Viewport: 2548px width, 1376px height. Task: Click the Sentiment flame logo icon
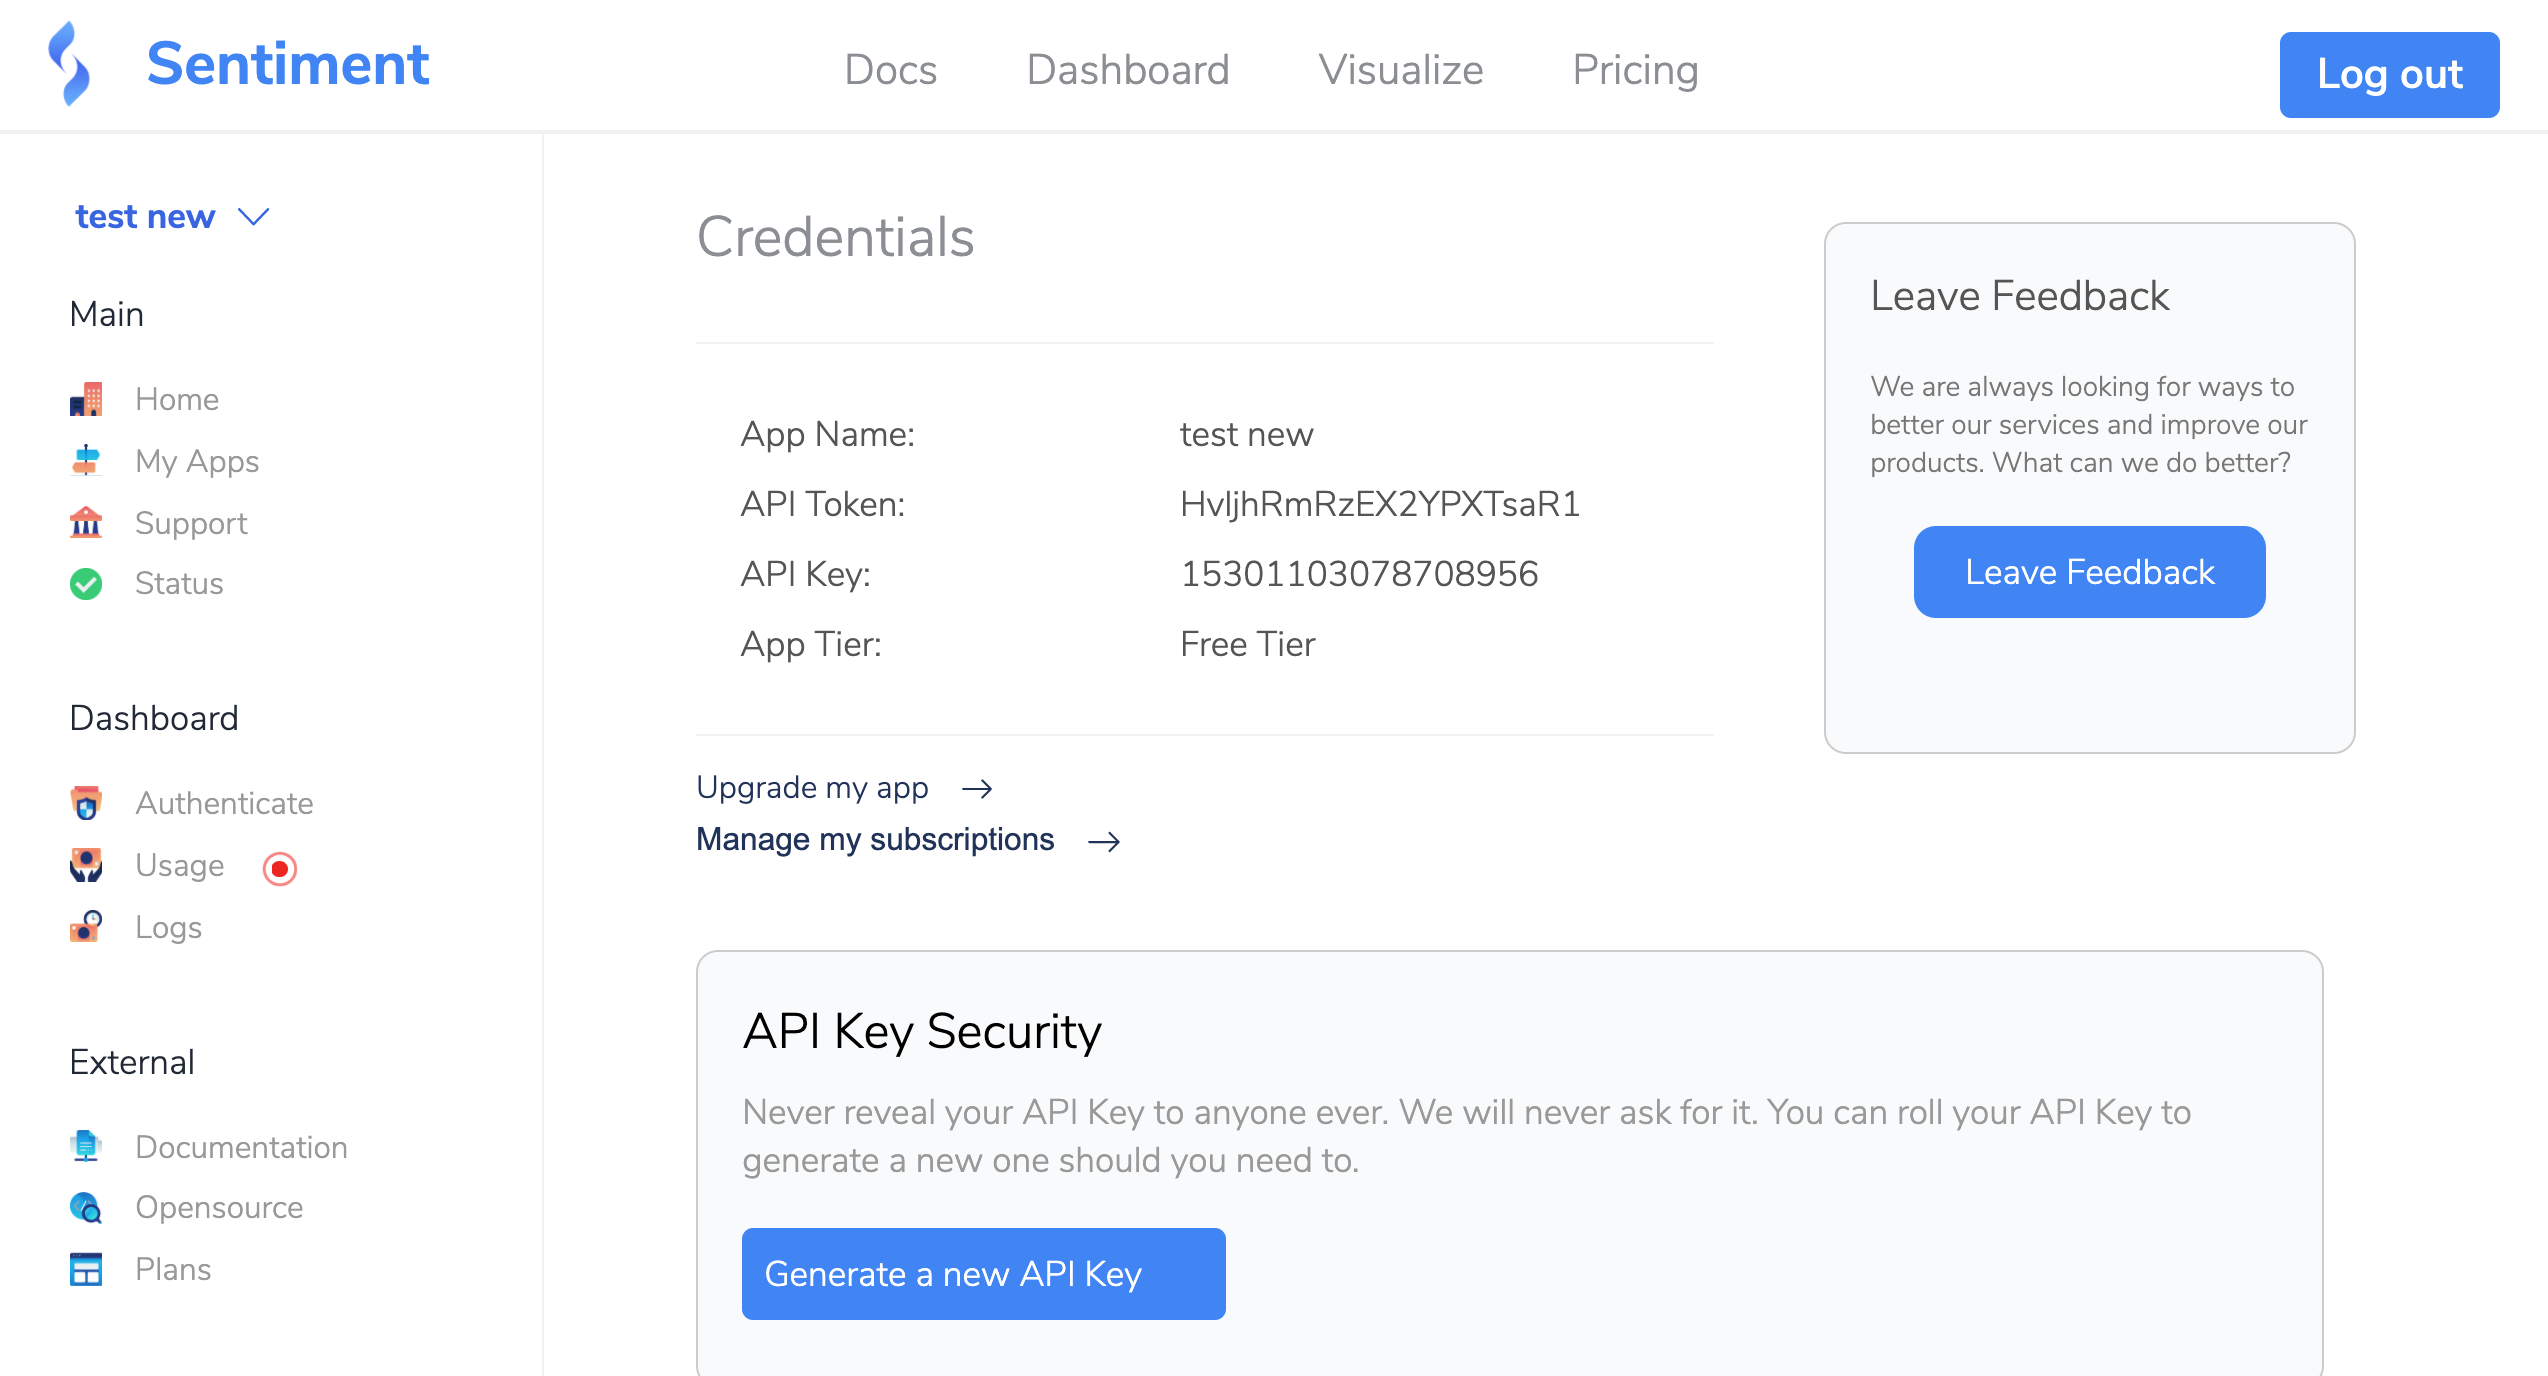tap(69, 64)
